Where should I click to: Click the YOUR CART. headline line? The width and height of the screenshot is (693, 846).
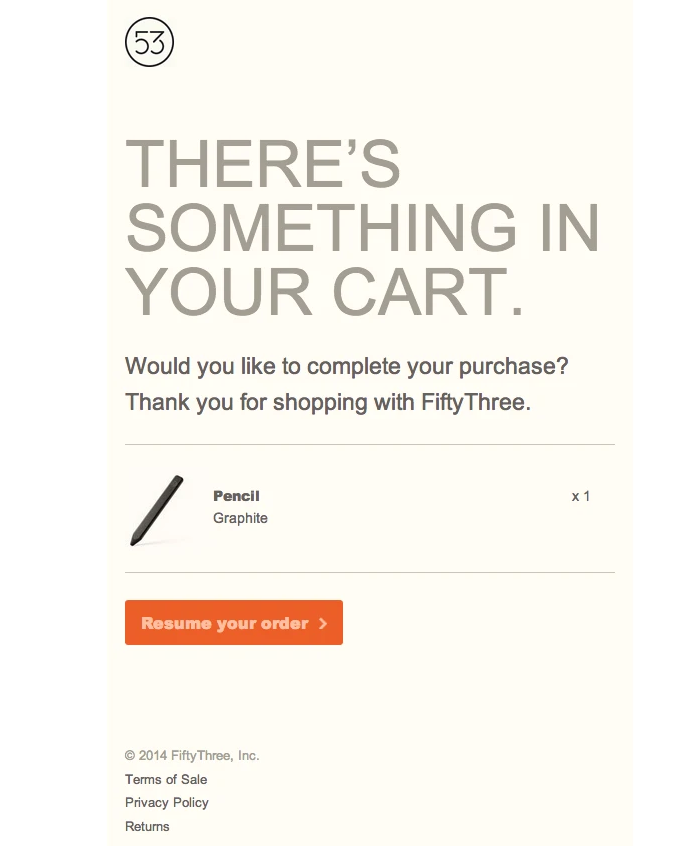point(325,292)
